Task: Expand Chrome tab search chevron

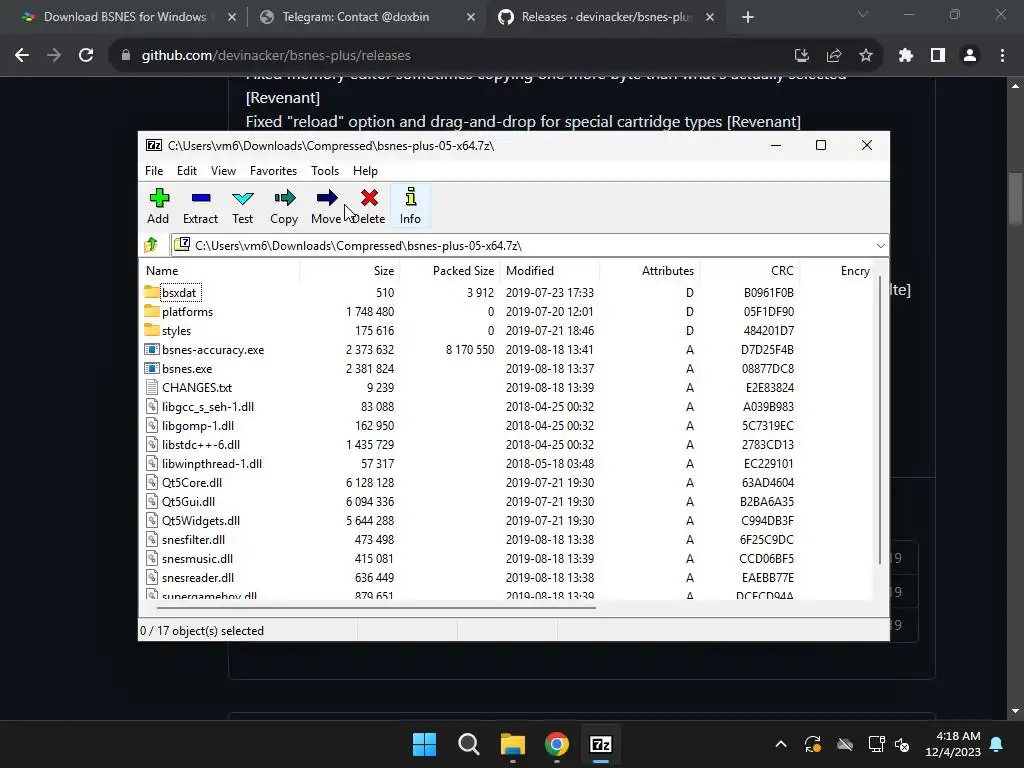Action: (863, 14)
